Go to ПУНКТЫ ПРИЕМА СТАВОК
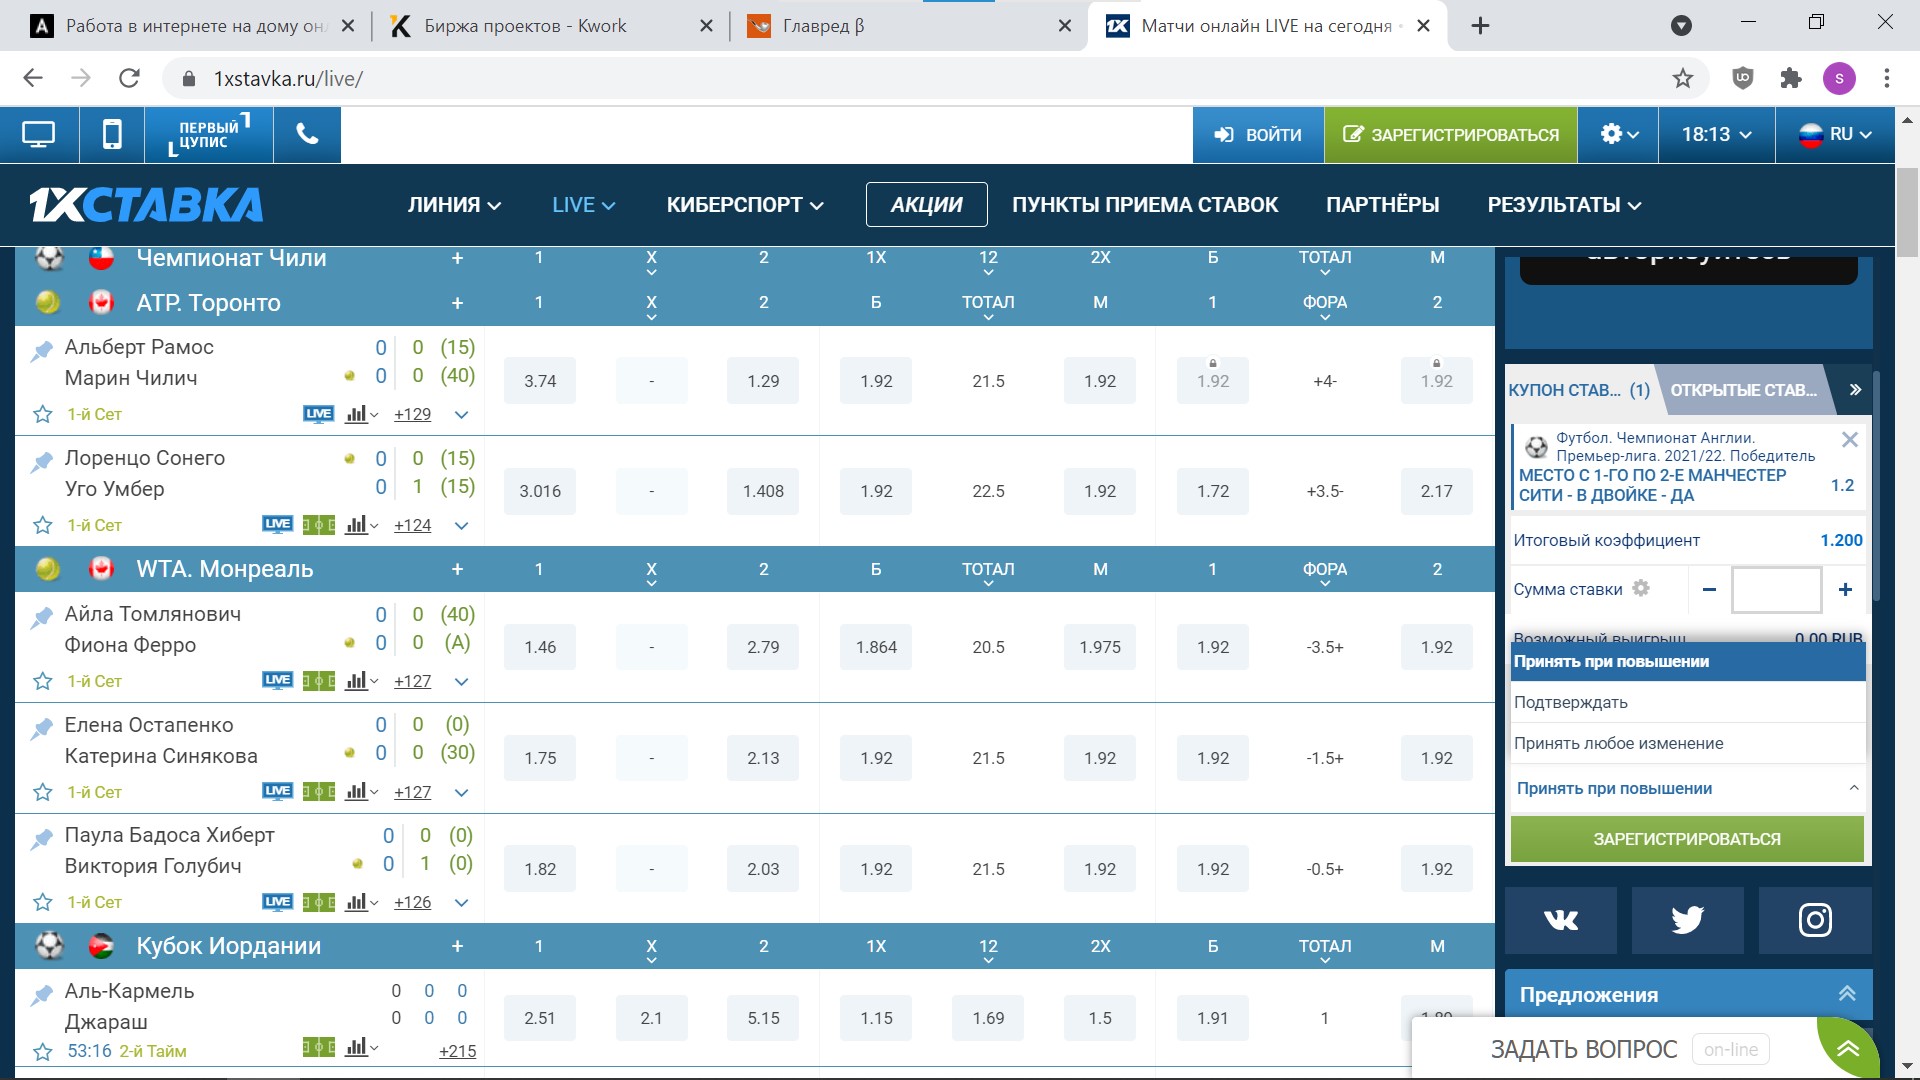 click(1145, 205)
